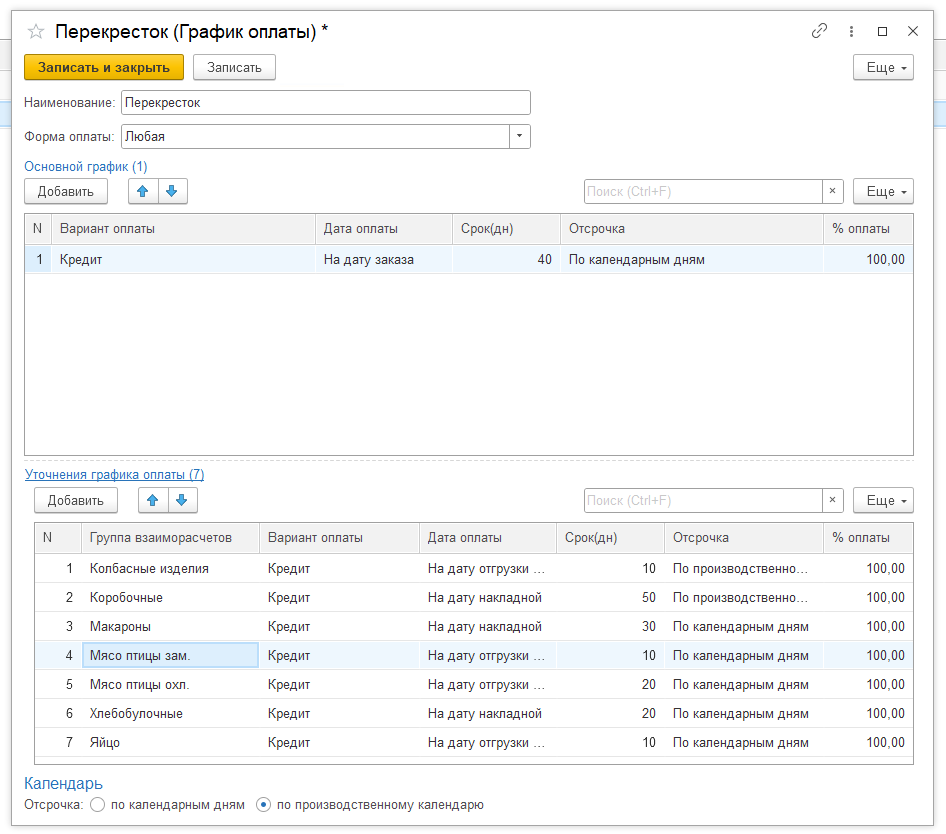Copy link using the chain icon
This screenshot has height=834, width=946.
[x=819, y=31]
